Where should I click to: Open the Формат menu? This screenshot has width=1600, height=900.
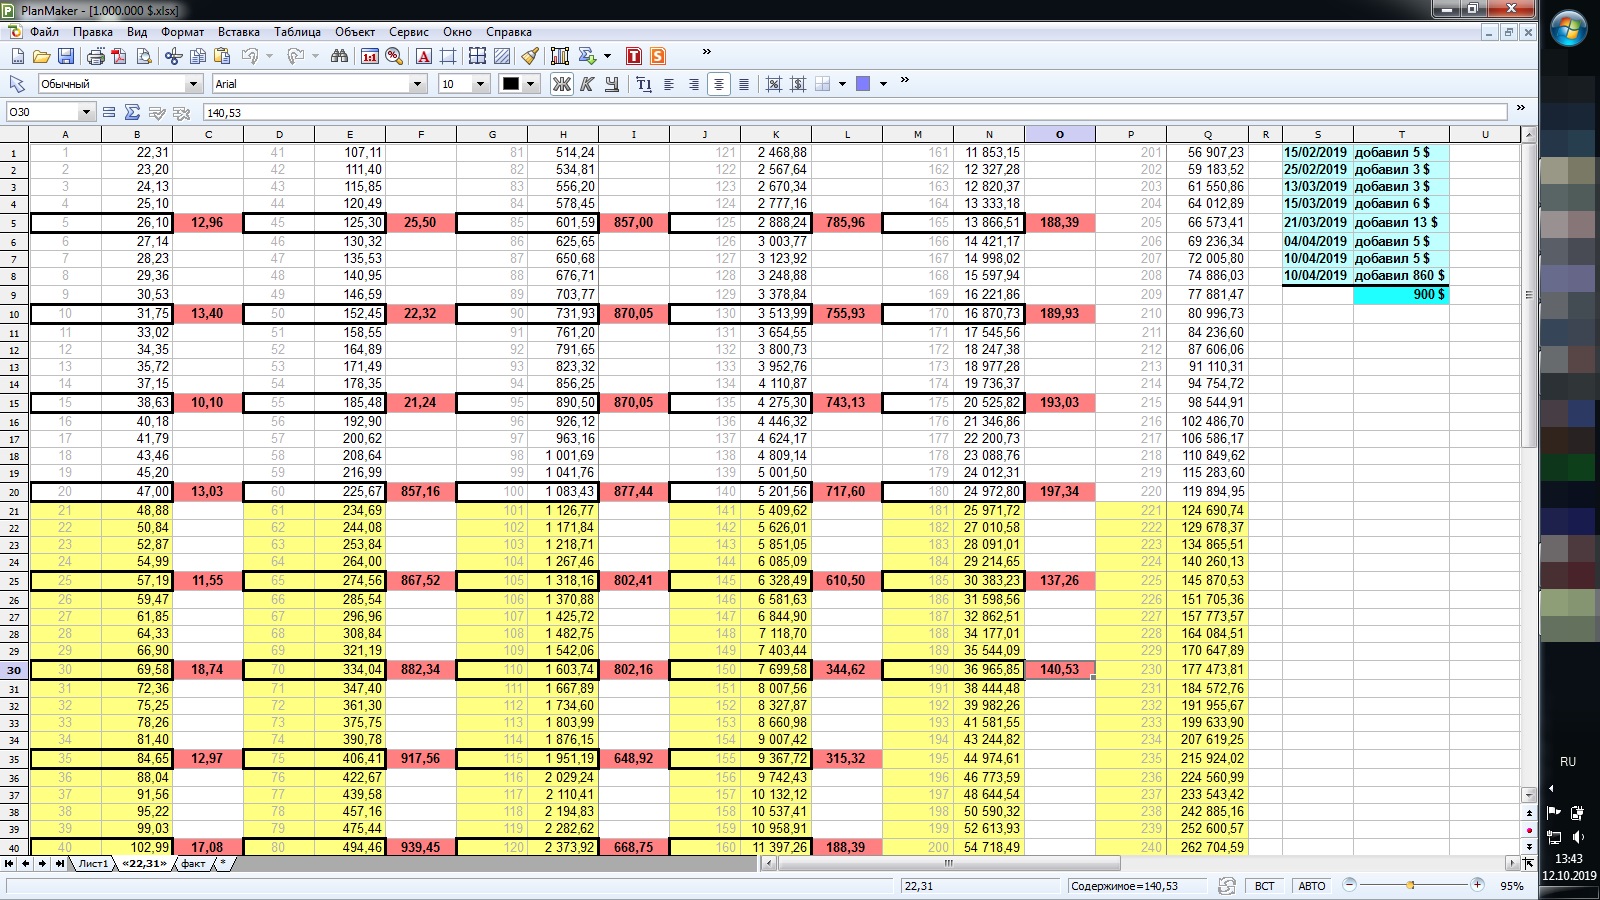182,32
